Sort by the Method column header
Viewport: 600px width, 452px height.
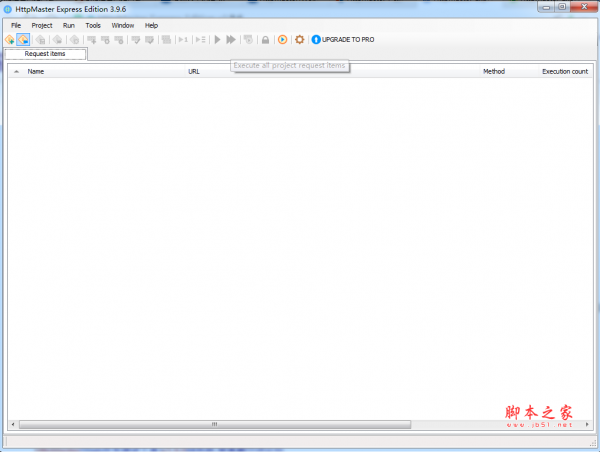click(x=494, y=72)
